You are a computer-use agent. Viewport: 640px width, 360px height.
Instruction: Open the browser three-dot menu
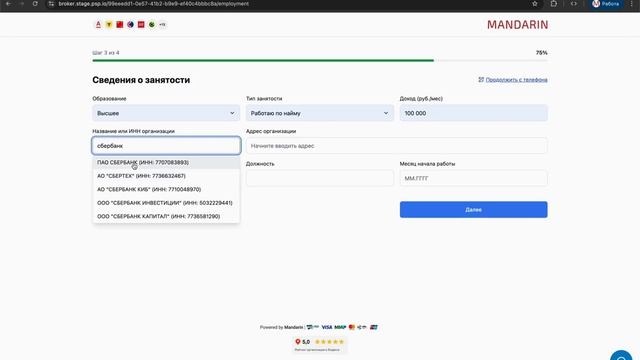coord(631,4)
